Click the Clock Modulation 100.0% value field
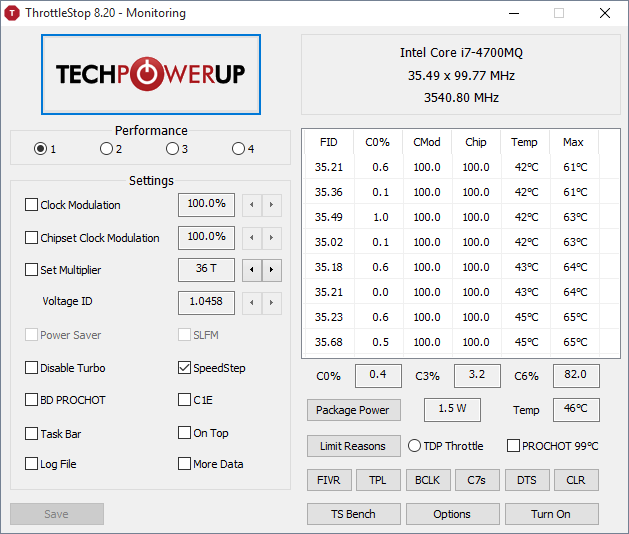 point(207,205)
